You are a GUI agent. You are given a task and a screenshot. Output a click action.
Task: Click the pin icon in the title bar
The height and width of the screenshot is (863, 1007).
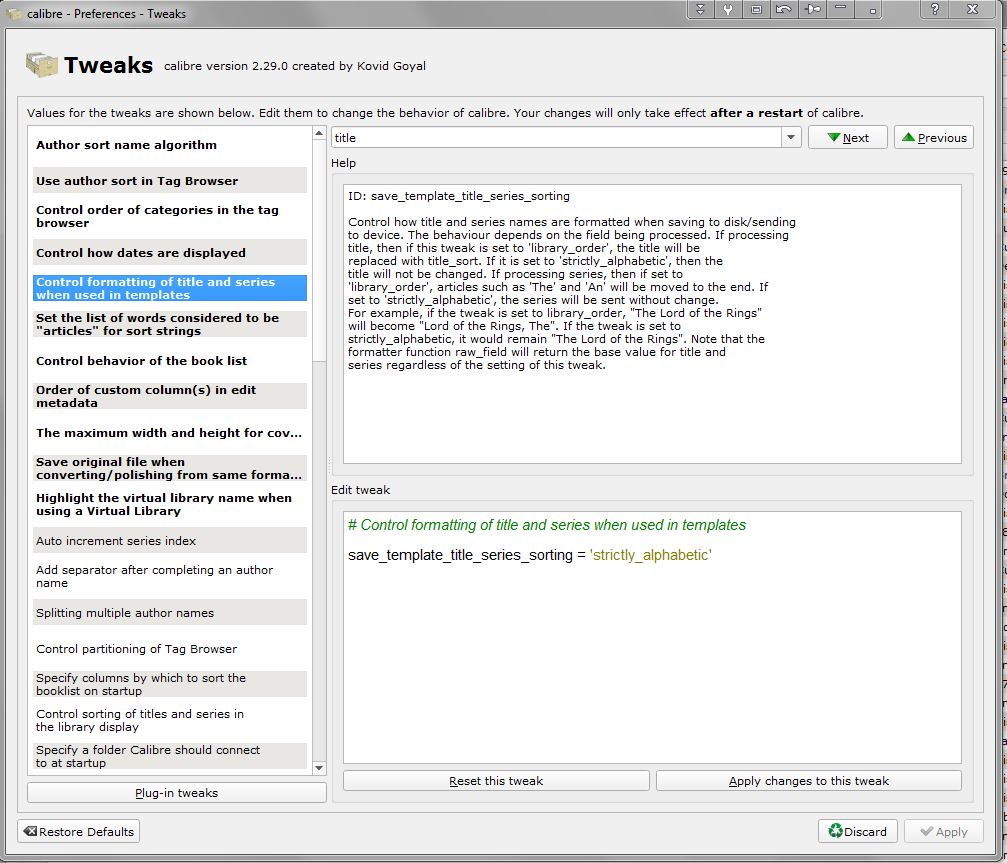click(x=812, y=9)
